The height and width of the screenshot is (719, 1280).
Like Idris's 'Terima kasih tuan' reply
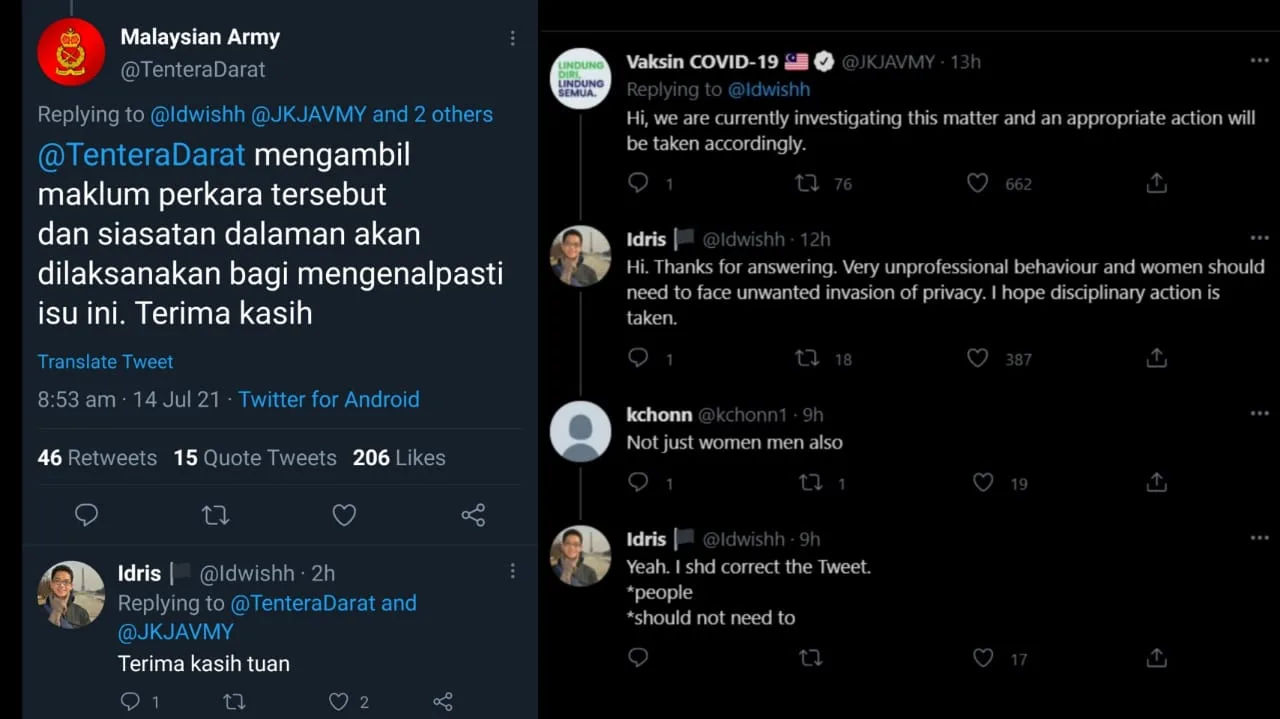pos(339,701)
